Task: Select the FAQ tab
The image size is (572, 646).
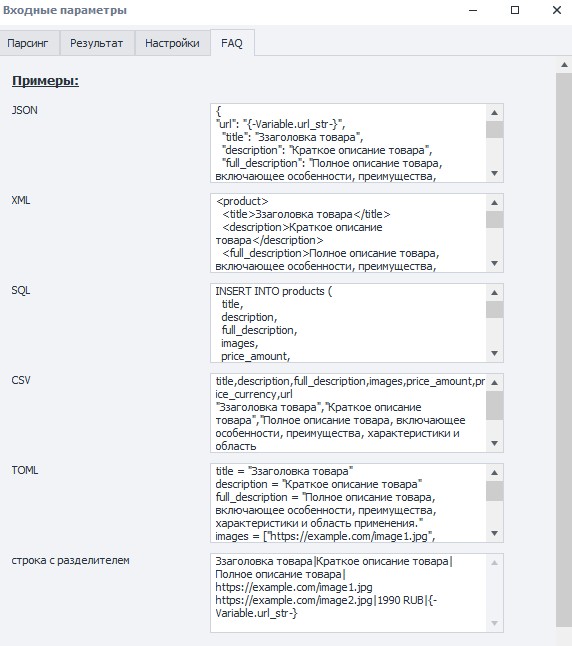Action: point(232,42)
